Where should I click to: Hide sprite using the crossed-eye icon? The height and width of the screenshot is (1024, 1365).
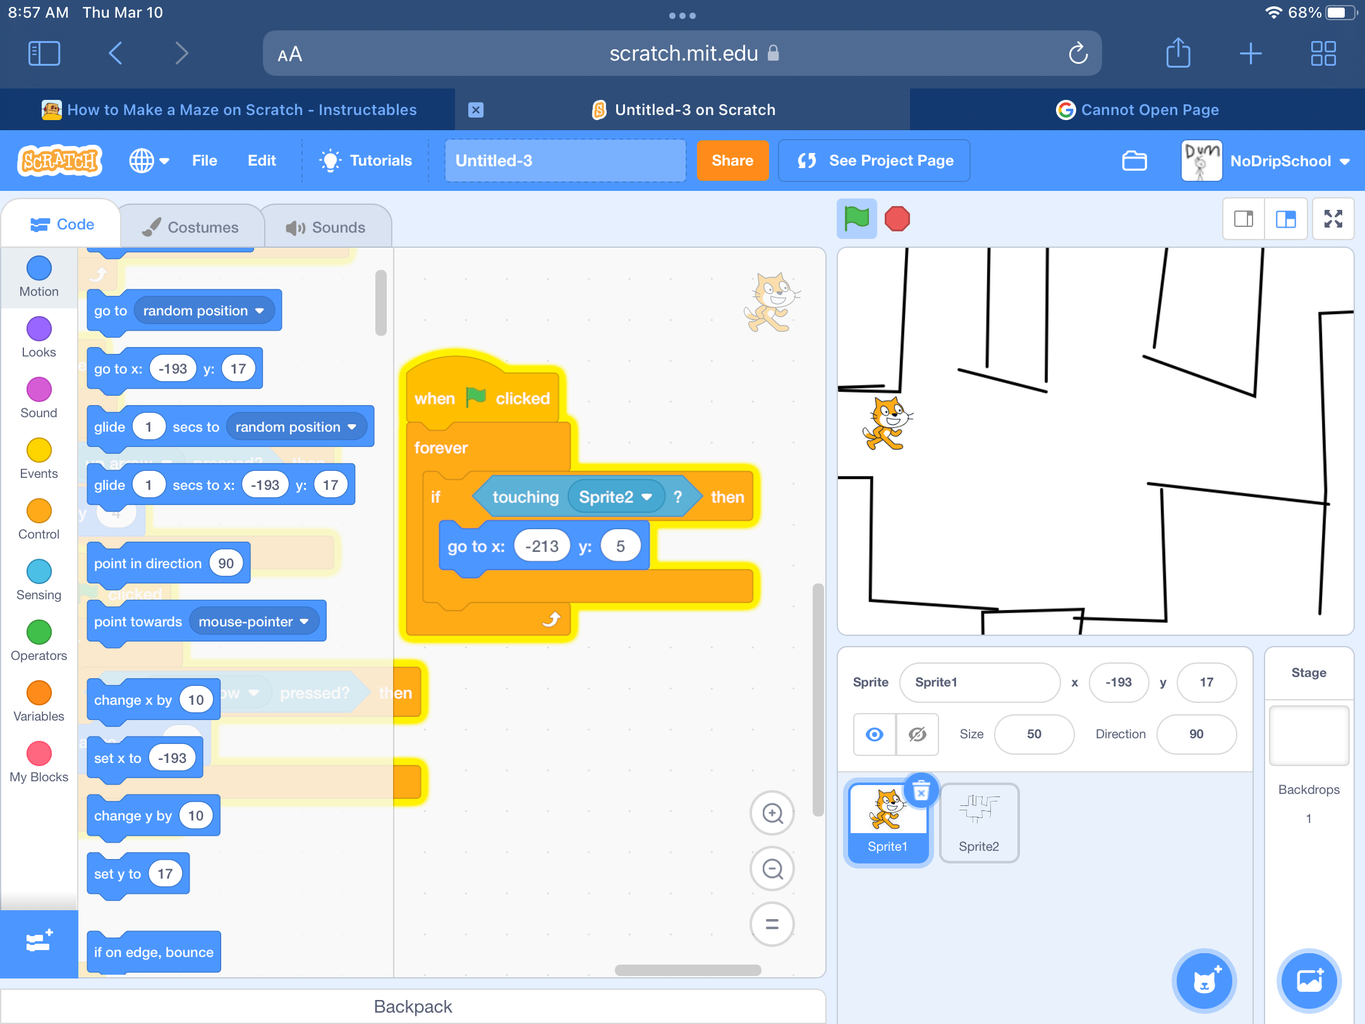click(917, 734)
